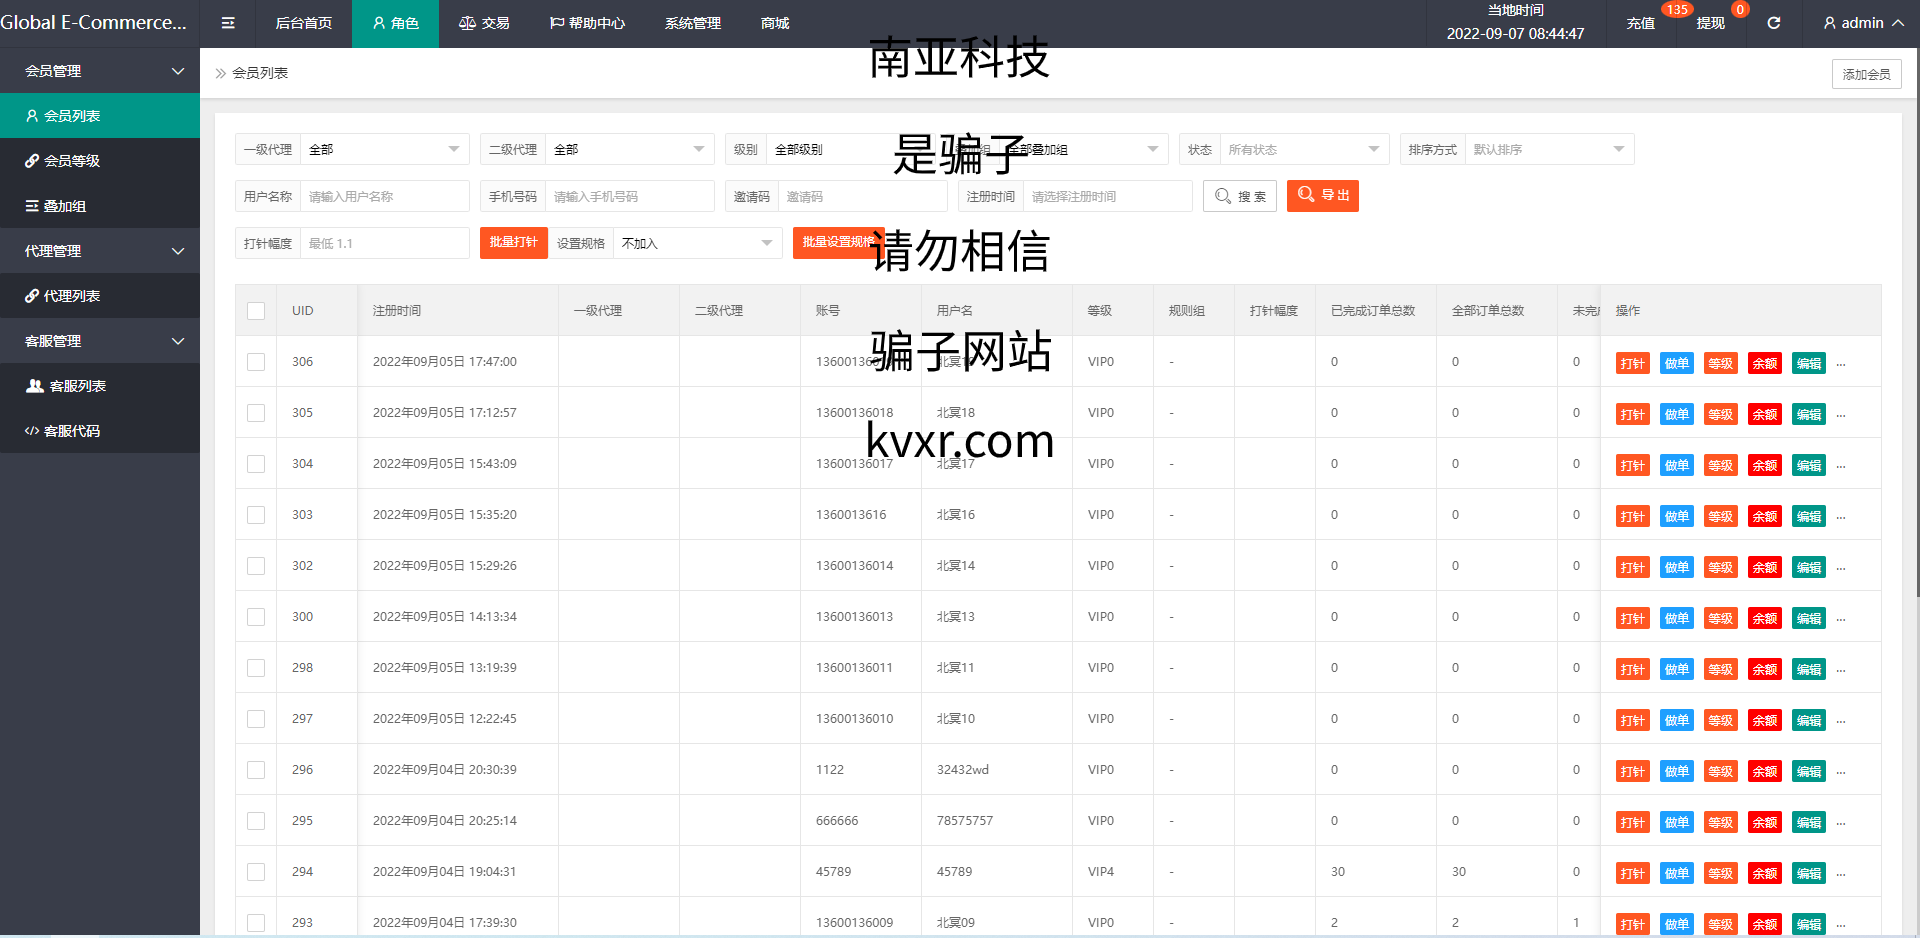Viewport: 1920px width, 938px height.
Task: Toggle the sidebar collapse hamburger icon
Action: coord(228,23)
